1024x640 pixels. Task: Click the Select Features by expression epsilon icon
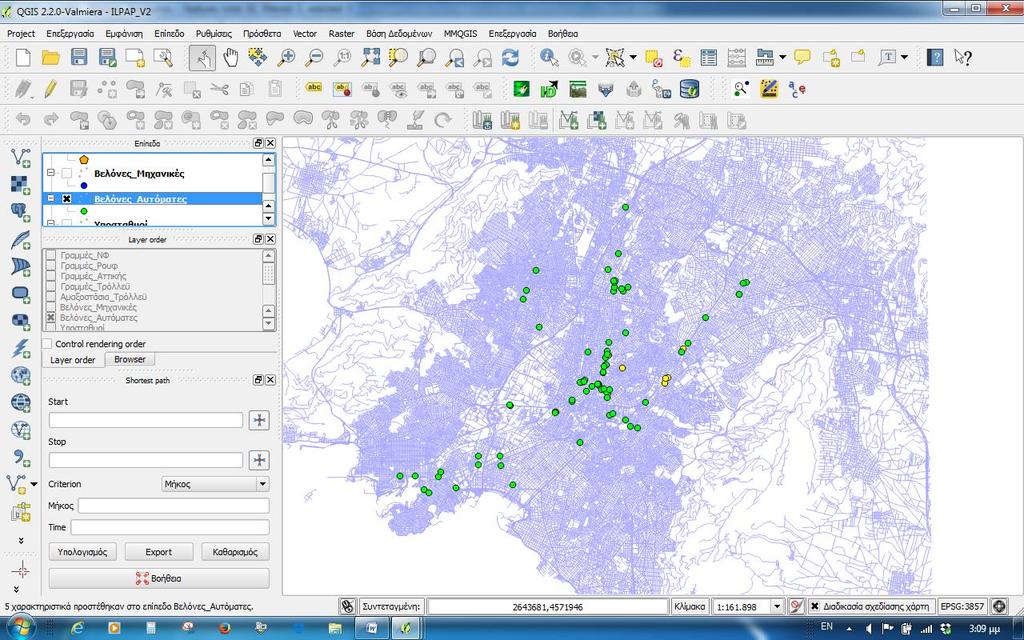point(681,57)
